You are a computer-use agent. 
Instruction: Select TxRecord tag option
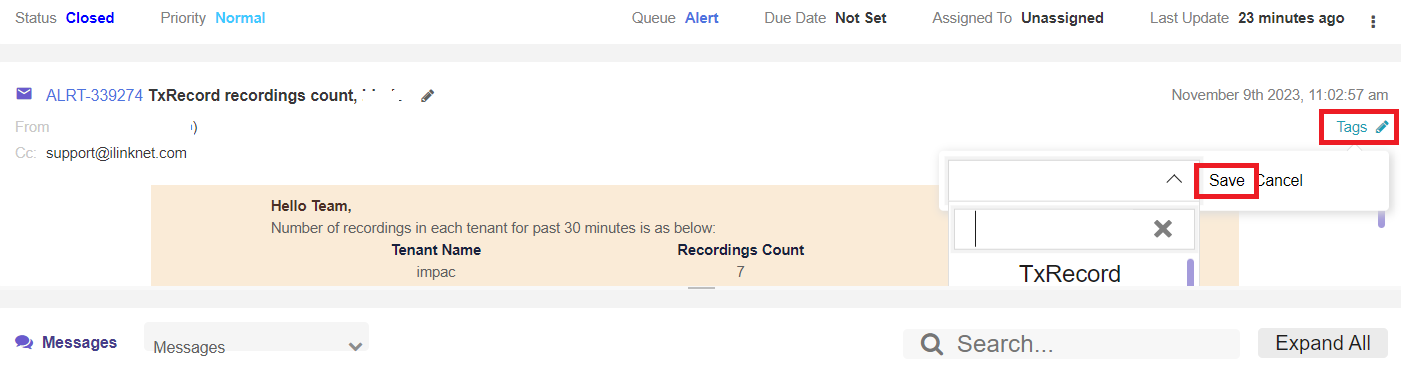point(1069,273)
